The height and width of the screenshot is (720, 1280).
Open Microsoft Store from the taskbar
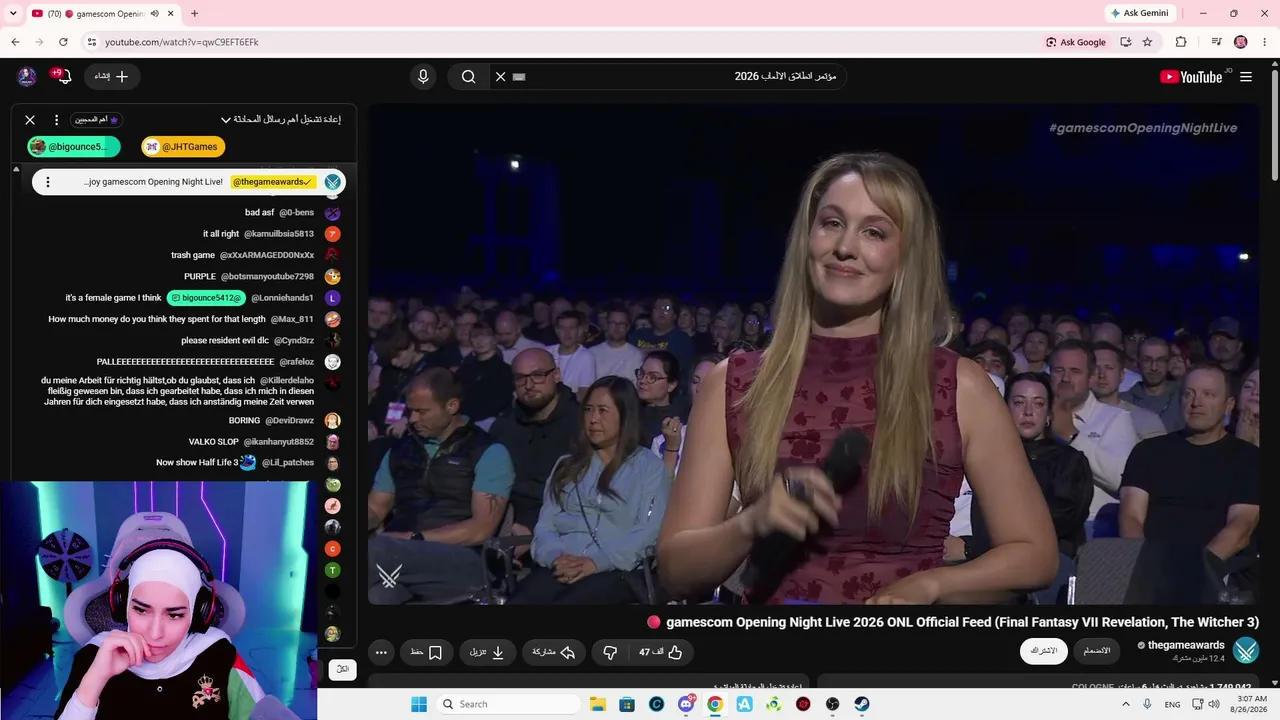point(627,704)
